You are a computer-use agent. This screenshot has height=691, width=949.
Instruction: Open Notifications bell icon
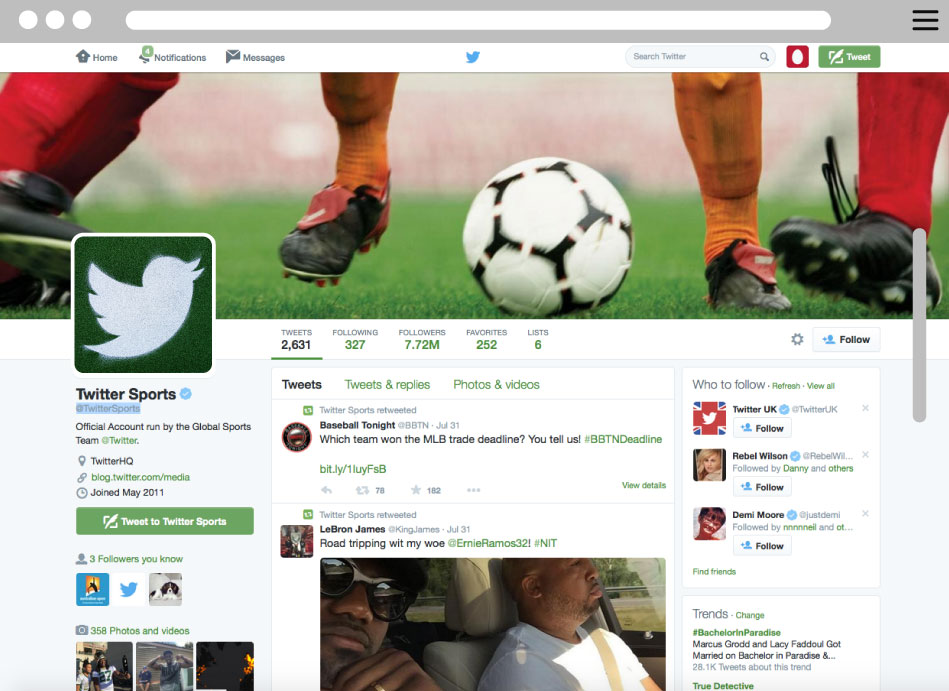pos(145,57)
